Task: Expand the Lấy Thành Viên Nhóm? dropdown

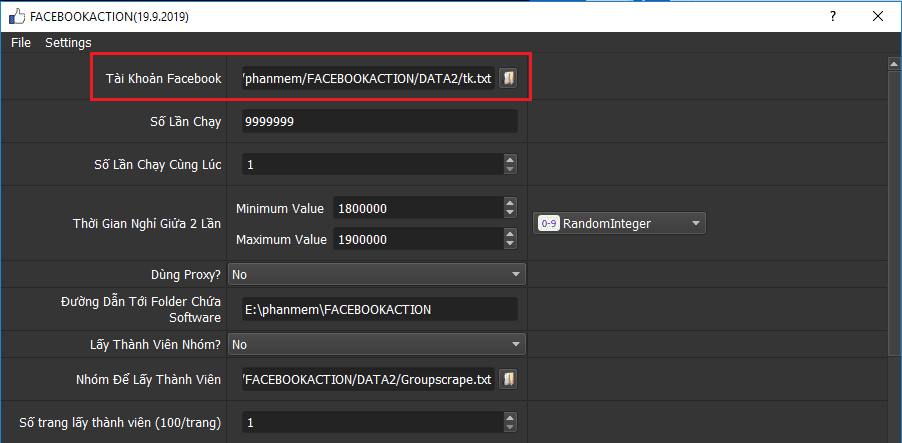Action: click(x=377, y=344)
